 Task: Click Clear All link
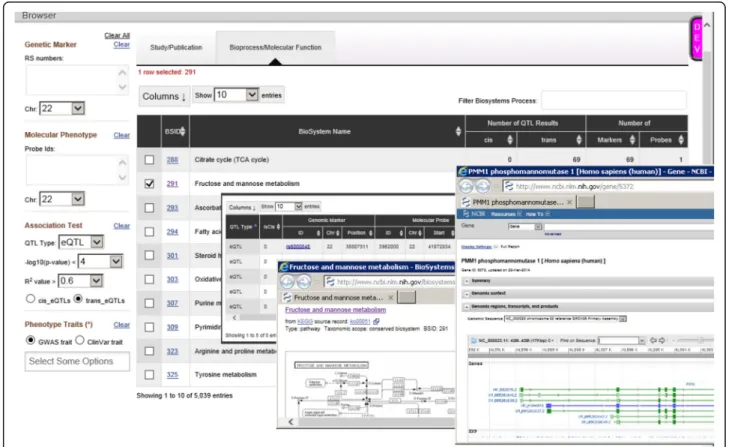click(117, 35)
